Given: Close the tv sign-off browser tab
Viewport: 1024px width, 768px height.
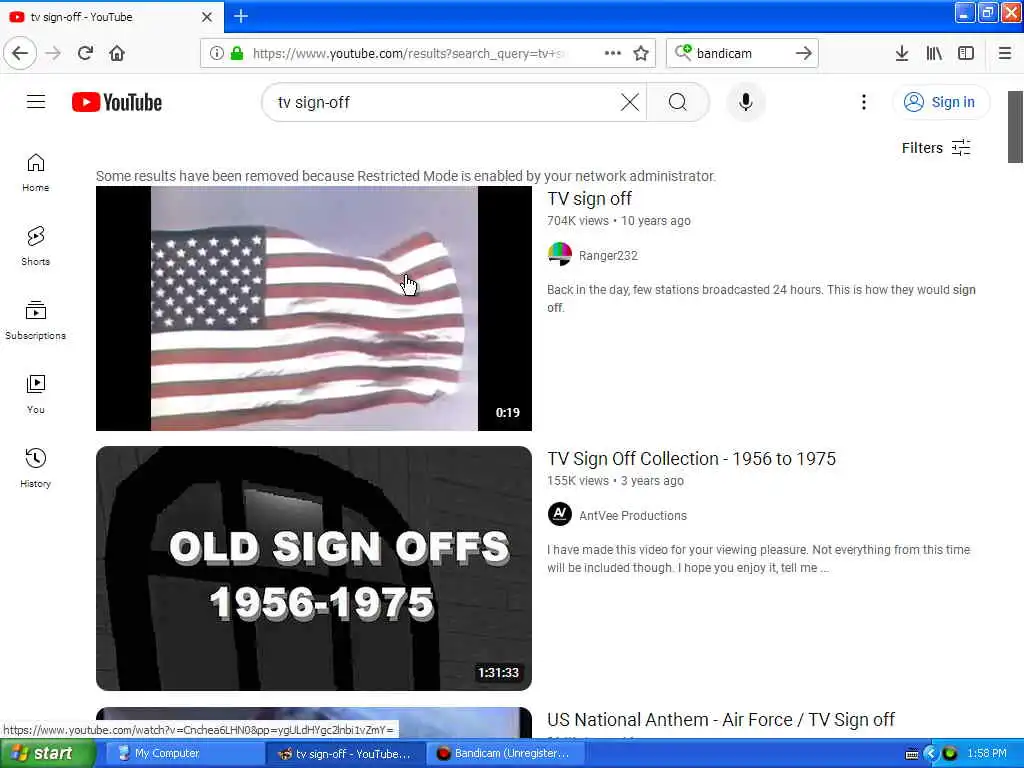Looking at the screenshot, I should tap(207, 17).
